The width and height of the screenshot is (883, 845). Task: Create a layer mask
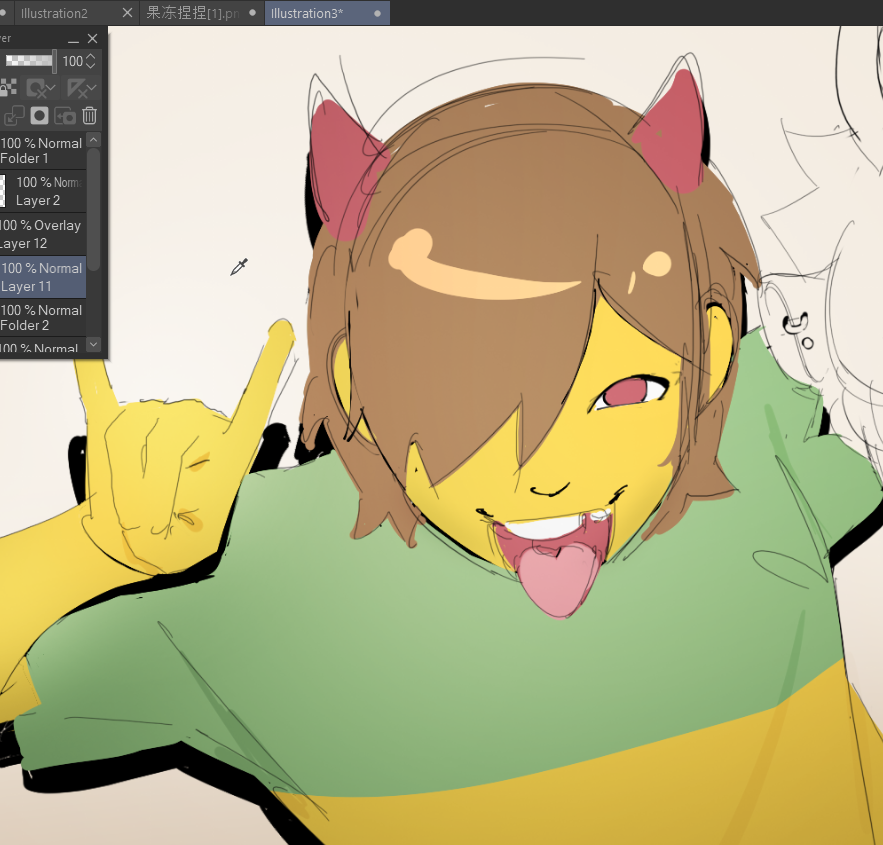pos(39,116)
